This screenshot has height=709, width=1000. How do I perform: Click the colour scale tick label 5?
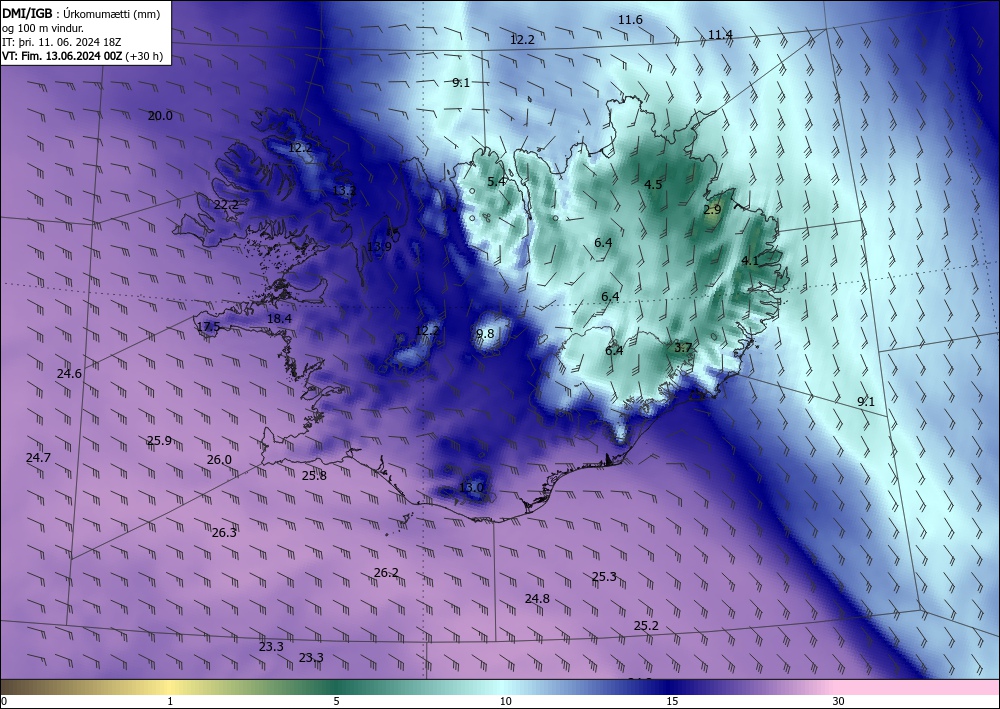tap(336, 701)
